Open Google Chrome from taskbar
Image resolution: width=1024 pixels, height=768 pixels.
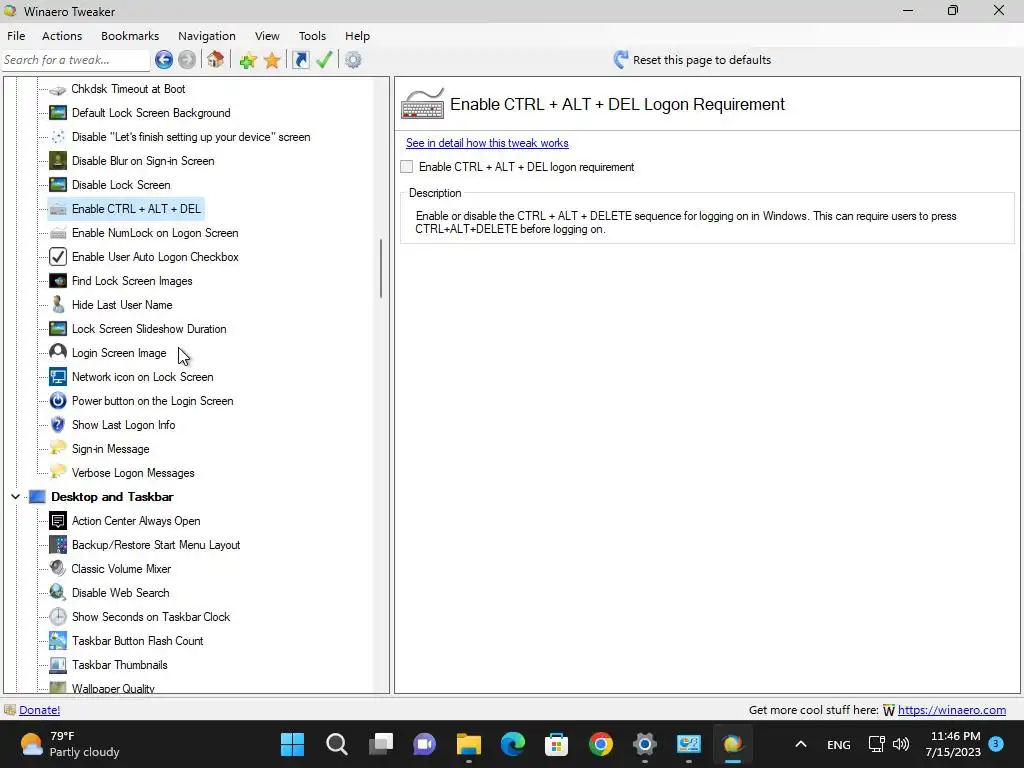601,744
